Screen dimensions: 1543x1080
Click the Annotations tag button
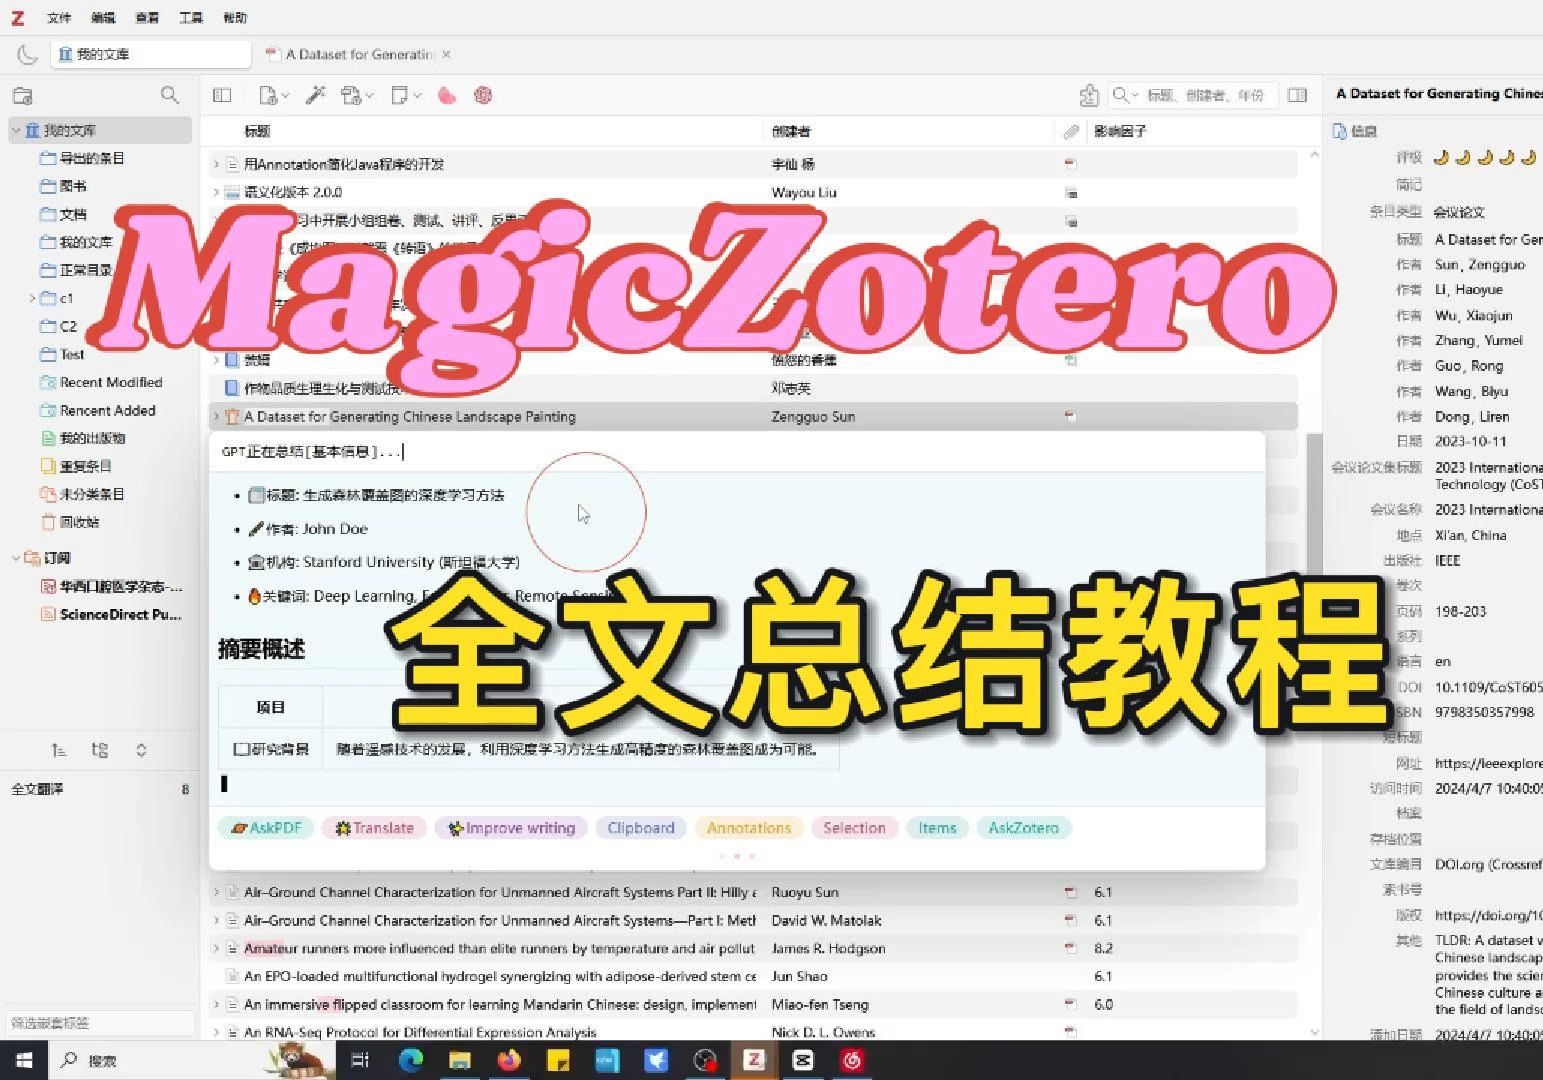point(749,828)
